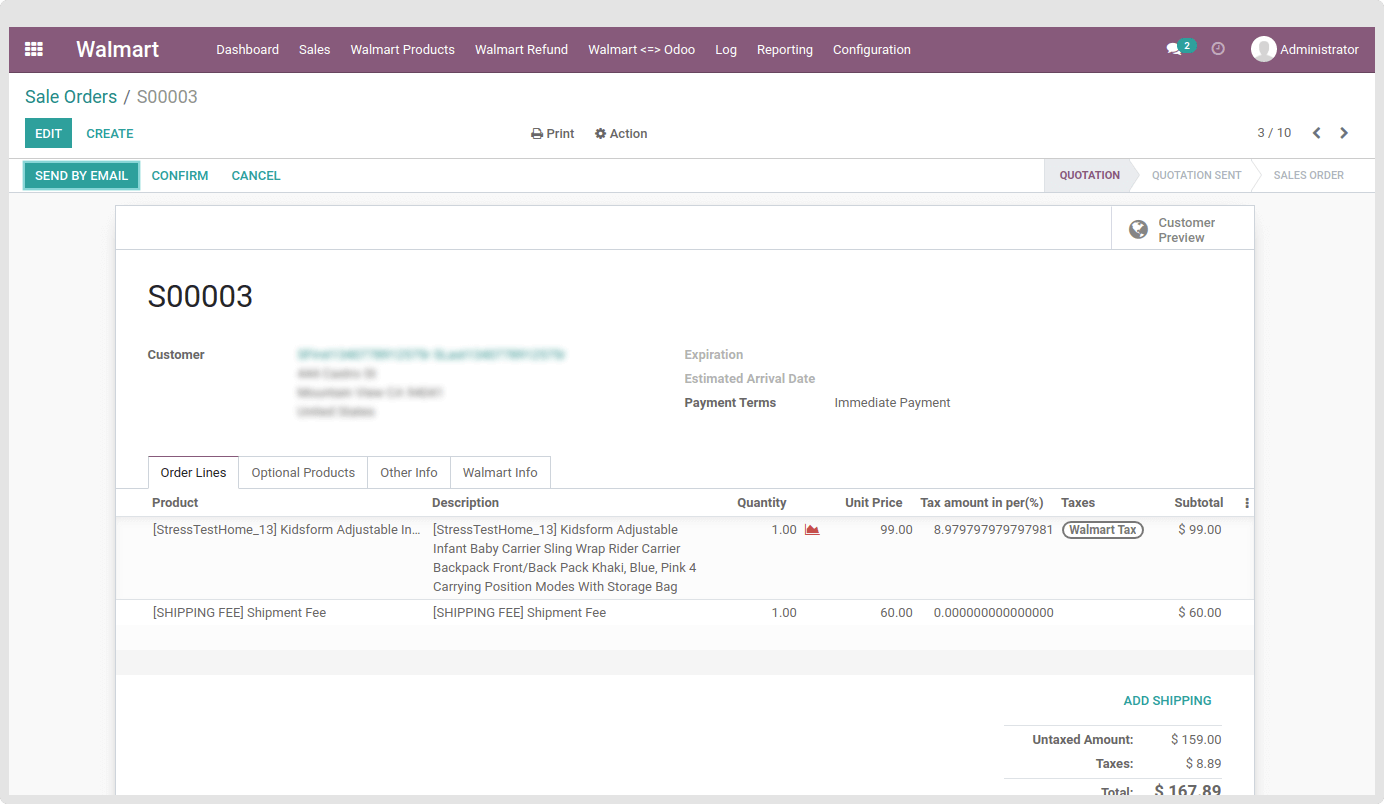Viewport: 1384px width, 804px height.
Task: Click the Subtotal column header
Action: (x=1199, y=503)
